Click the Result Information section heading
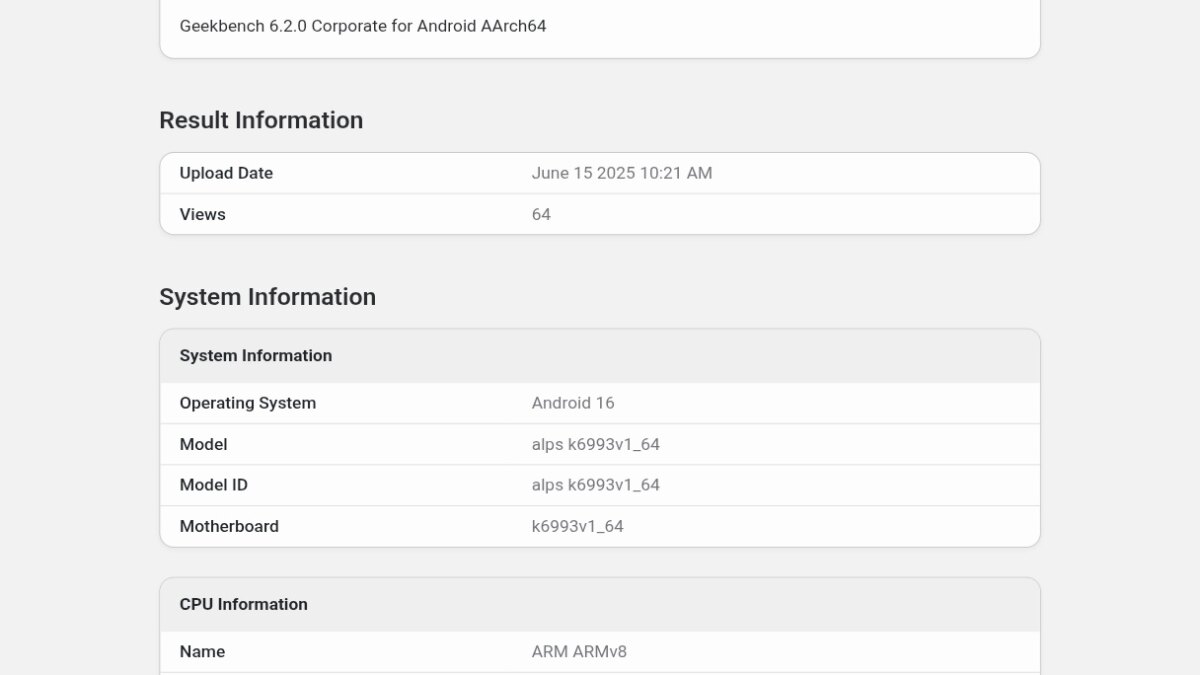This screenshot has height=675, width=1200. tap(261, 120)
